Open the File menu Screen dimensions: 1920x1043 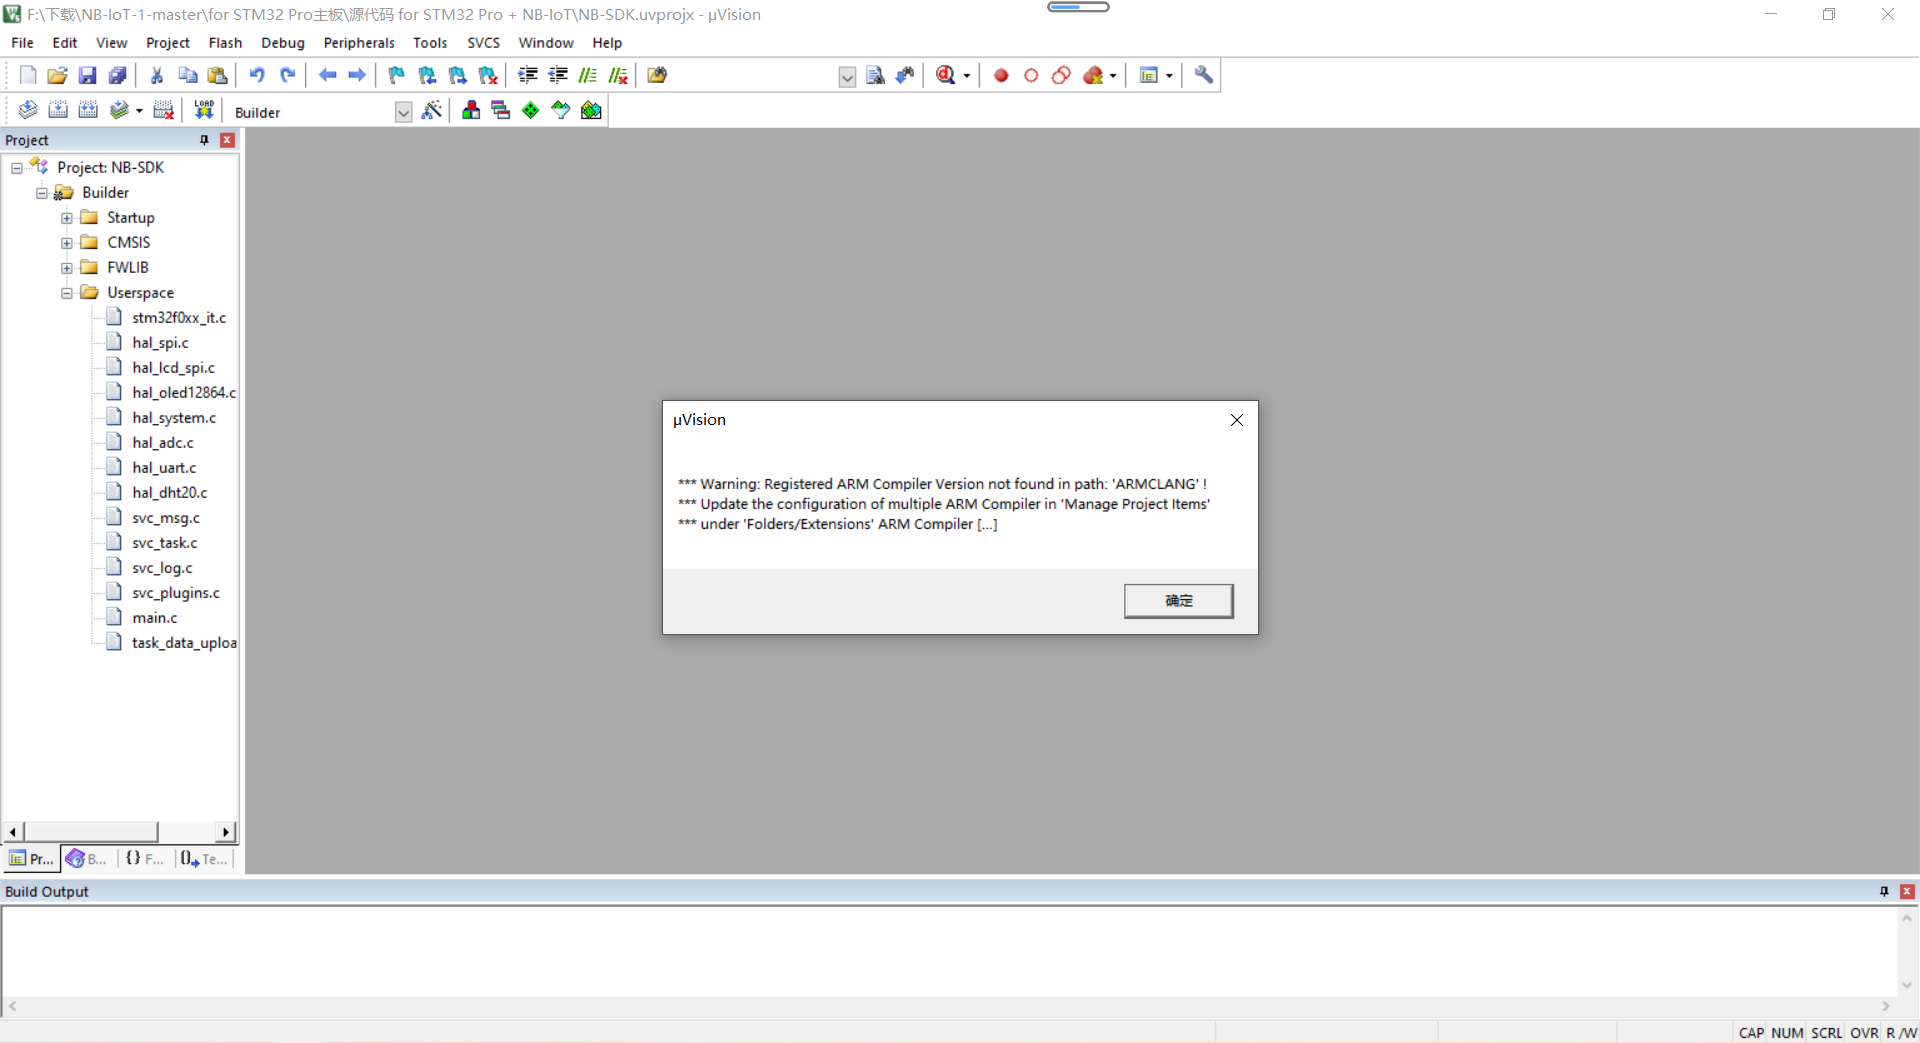22,43
